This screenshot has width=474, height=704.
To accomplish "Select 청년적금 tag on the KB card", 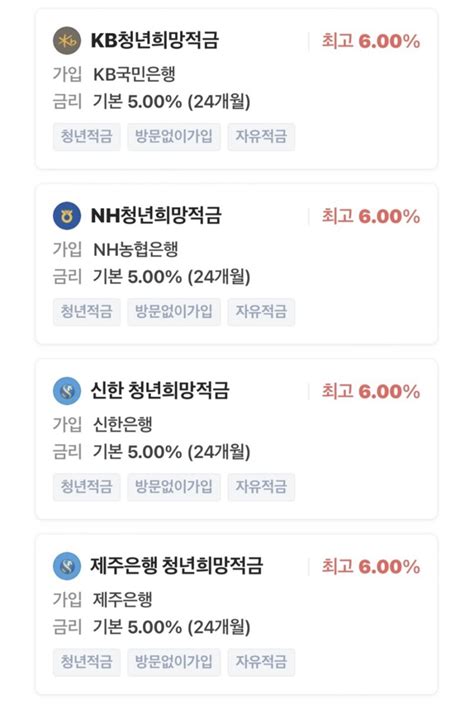I will click(x=87, y=136).
